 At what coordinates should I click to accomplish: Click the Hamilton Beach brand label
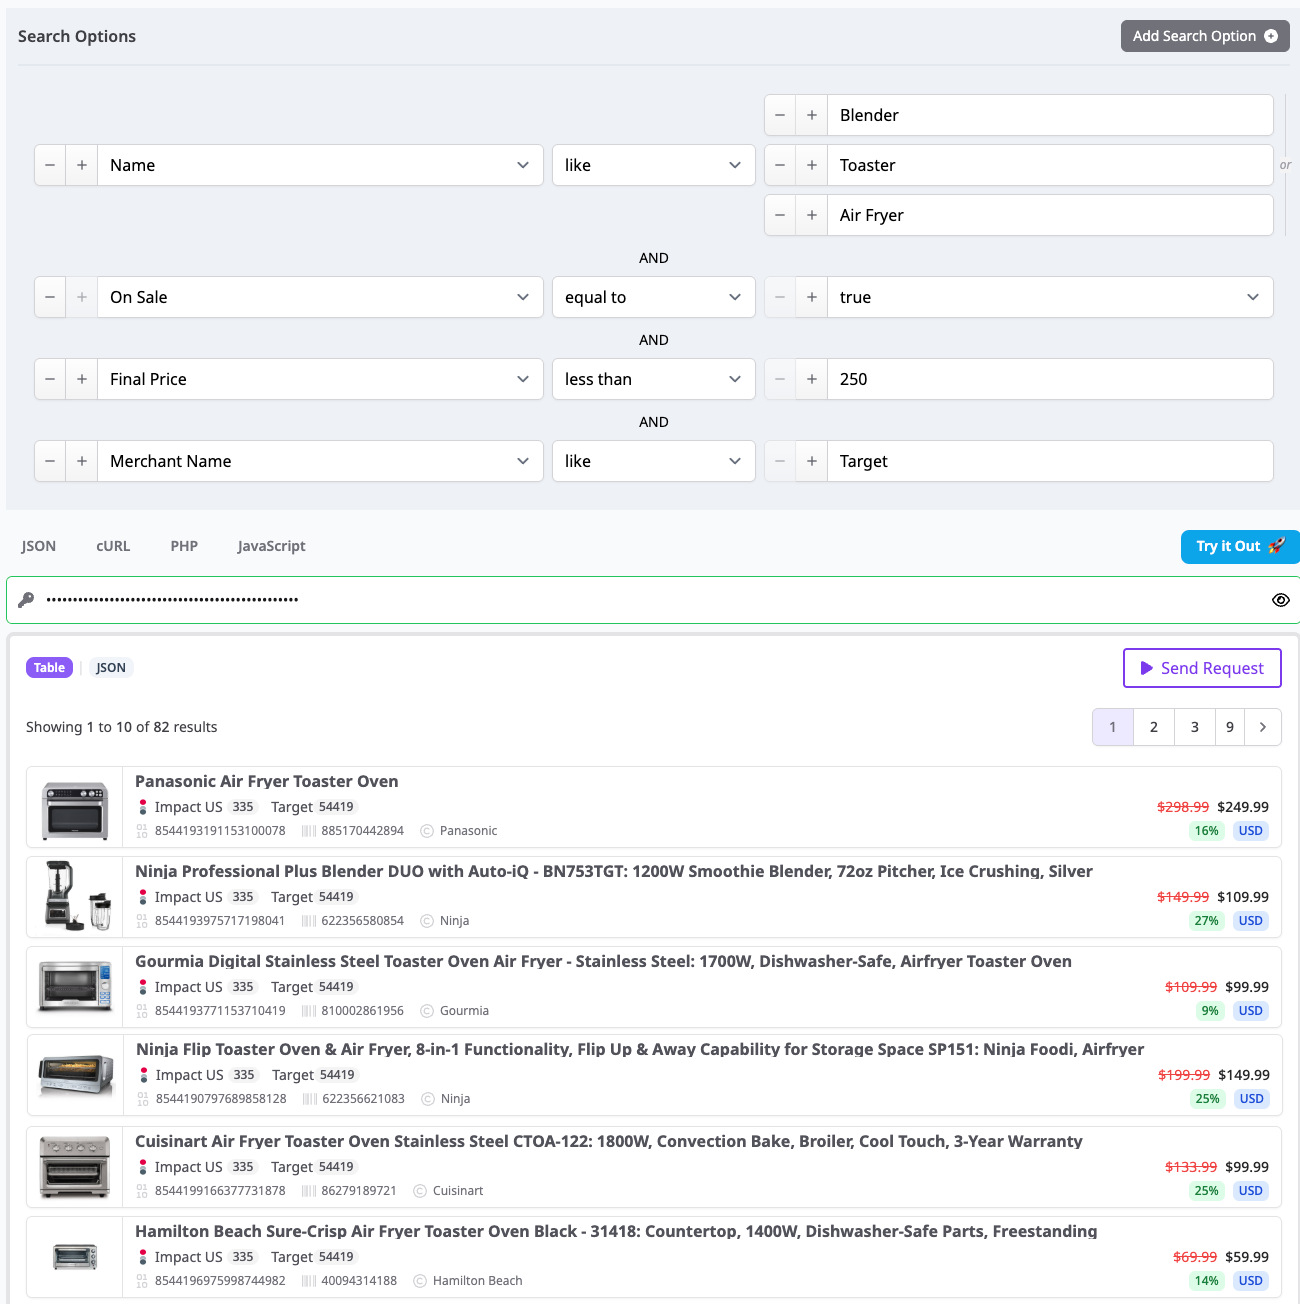(x=477, y=1281)
